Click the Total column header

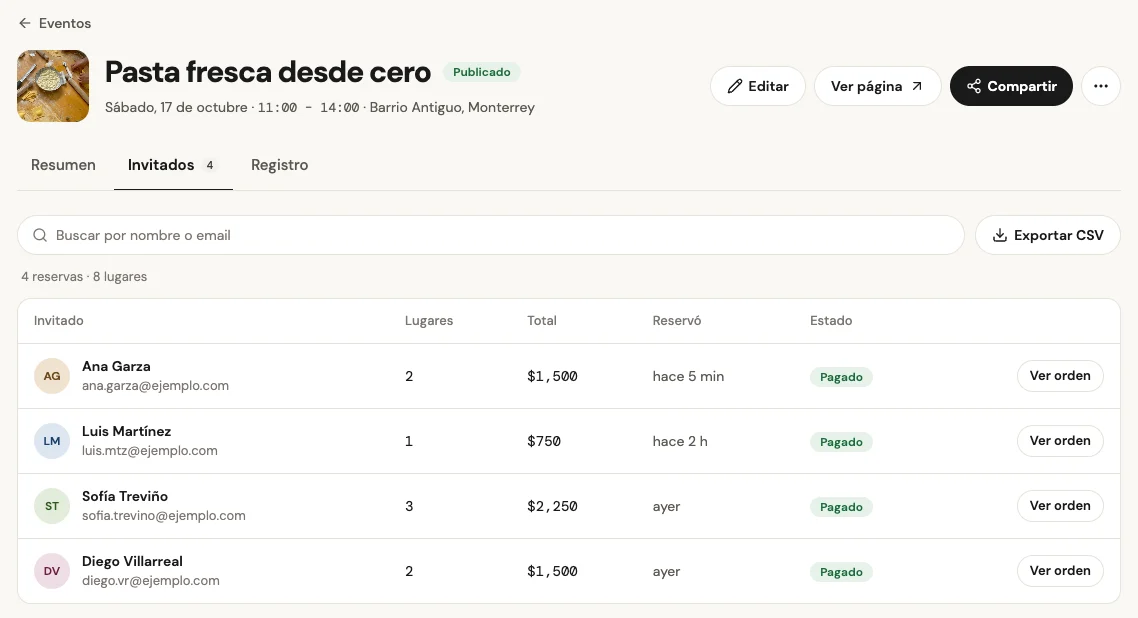click(541, 321)
